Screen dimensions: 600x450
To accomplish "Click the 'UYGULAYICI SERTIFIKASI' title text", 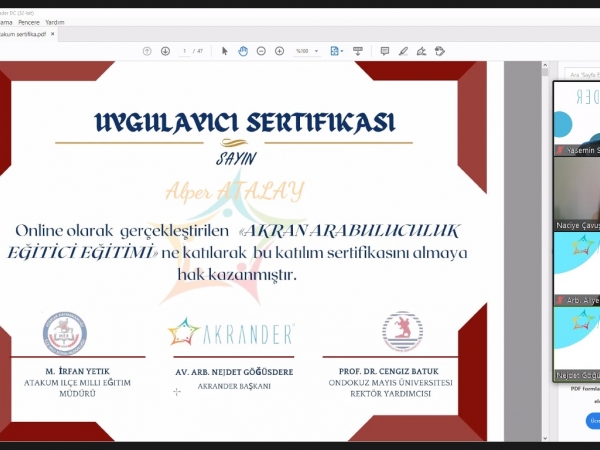I will click(245, 123).
